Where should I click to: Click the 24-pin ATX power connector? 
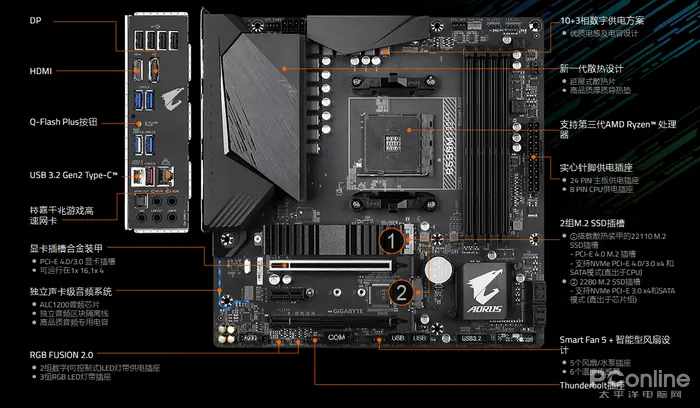(x=533, y=157)
